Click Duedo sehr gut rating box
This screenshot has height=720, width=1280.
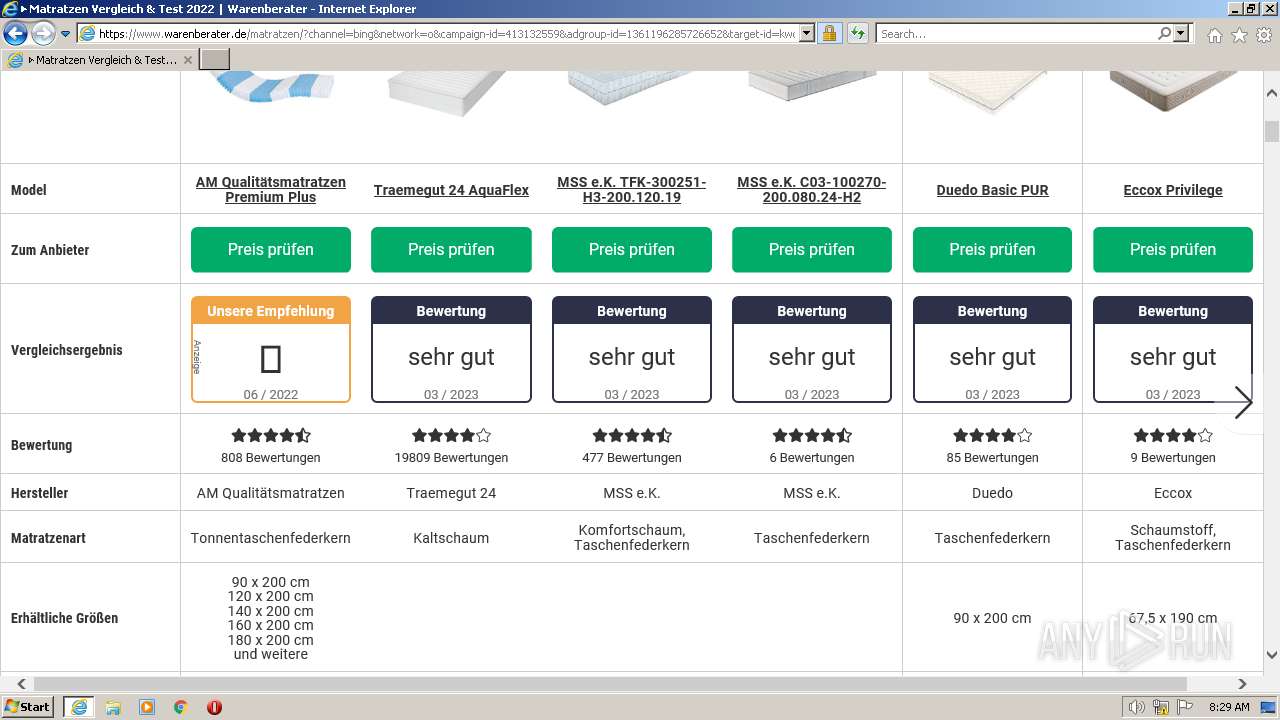coord(992,349)
